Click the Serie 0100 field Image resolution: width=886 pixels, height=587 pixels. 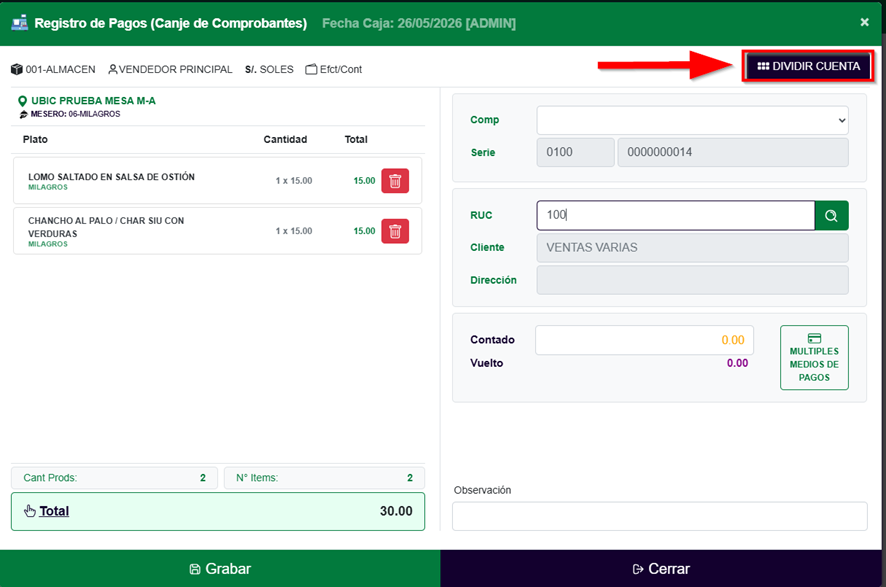tap(575, 153)
